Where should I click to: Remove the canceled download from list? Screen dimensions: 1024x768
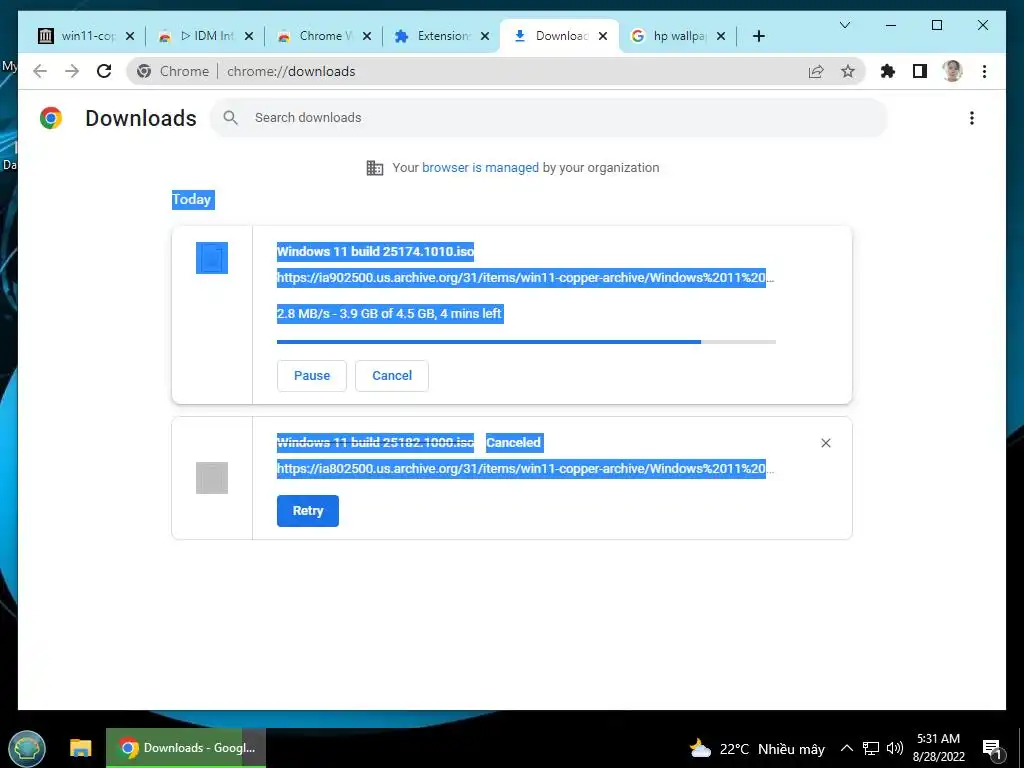pyautogui.click(x=825, y=443)
